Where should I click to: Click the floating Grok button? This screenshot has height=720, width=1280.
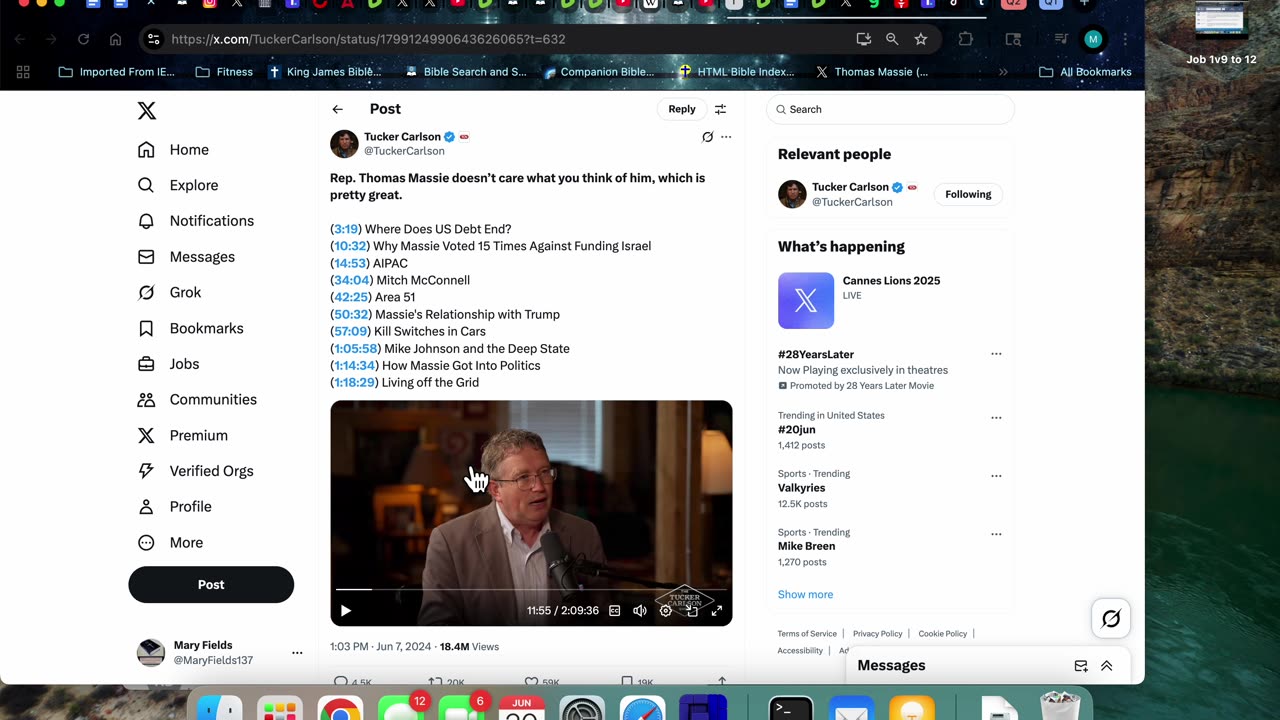click(1111, 619)
